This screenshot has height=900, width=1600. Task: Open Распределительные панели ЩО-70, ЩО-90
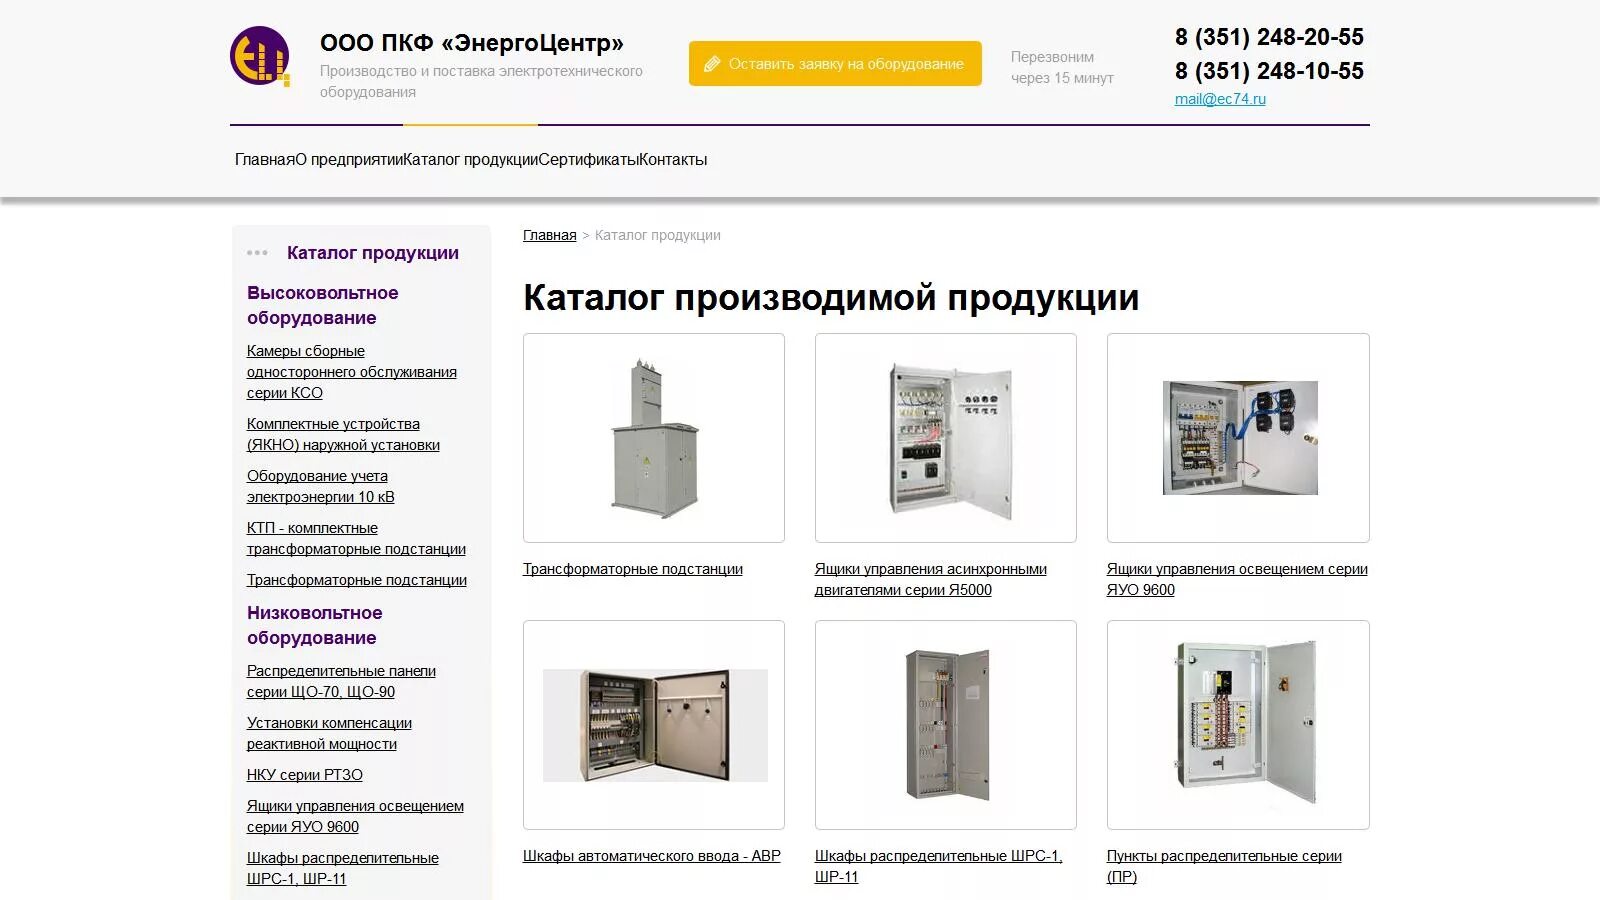[x=341, y=682]
